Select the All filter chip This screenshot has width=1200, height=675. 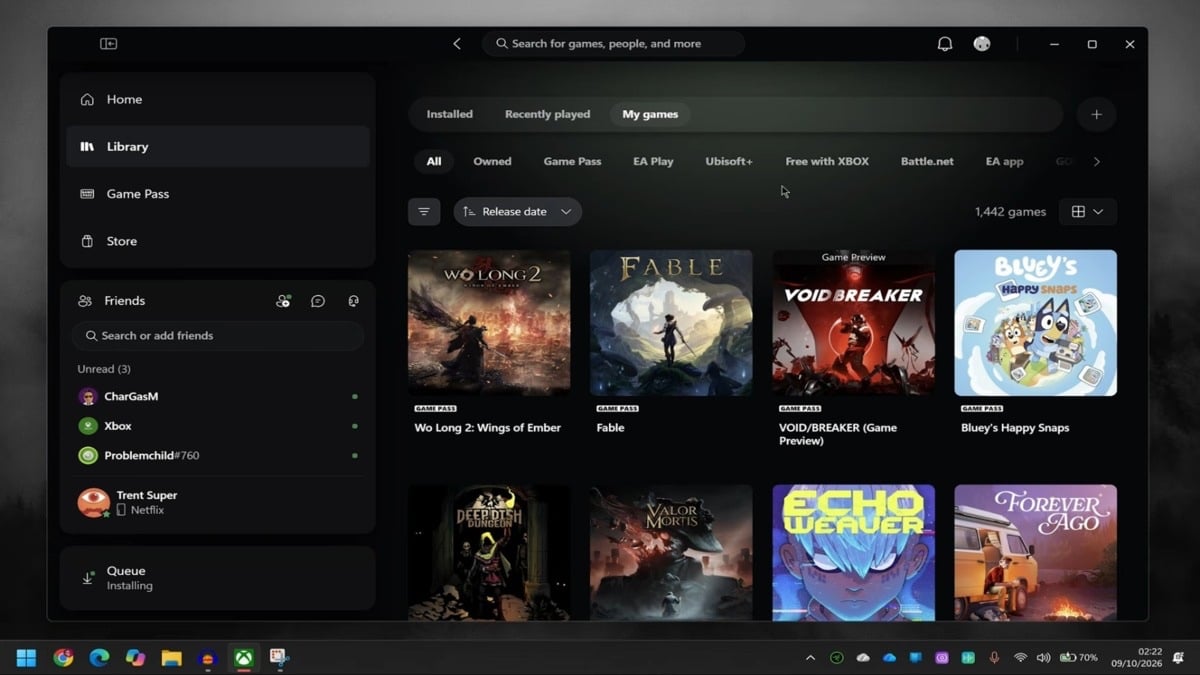pos(434,161)
